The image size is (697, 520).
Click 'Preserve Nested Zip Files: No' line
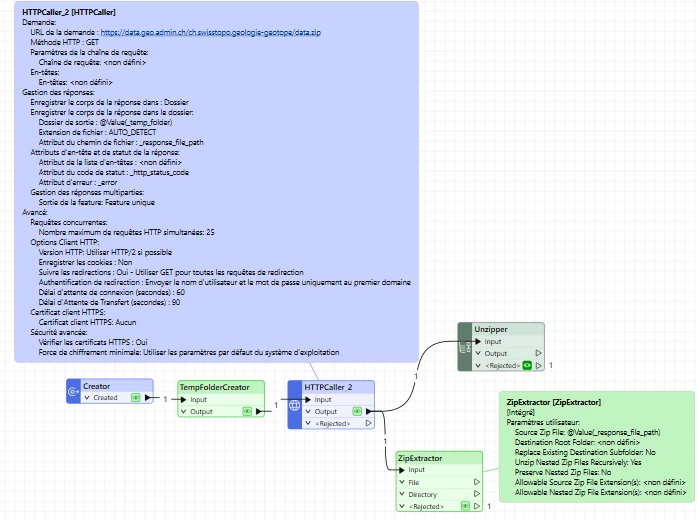click(x=563, y=472)
